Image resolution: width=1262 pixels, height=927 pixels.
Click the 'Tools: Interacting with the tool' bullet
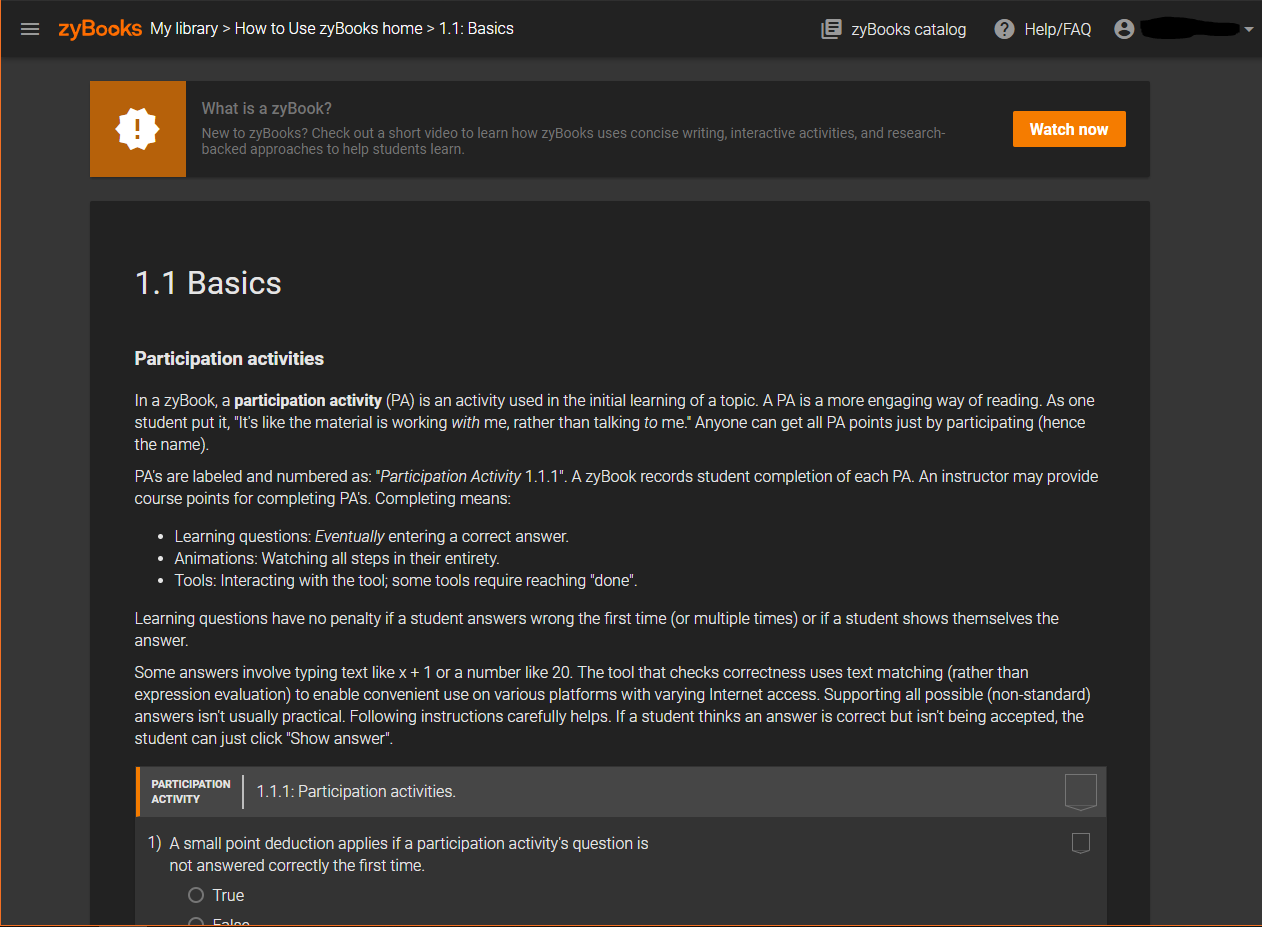click(406, 580)
